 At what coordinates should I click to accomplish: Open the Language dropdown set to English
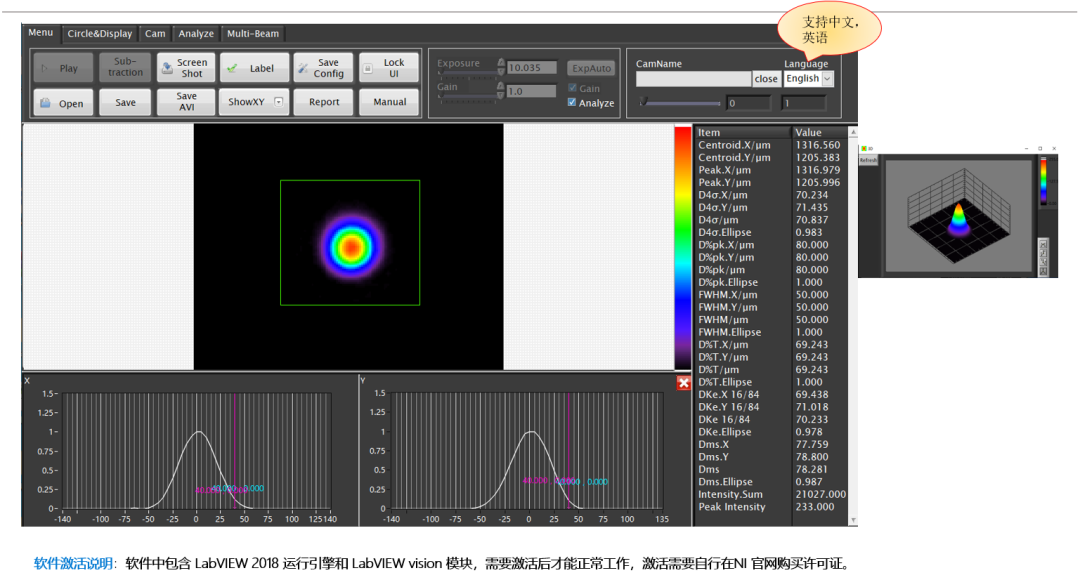pyautogui.click(x=810, y=78)
